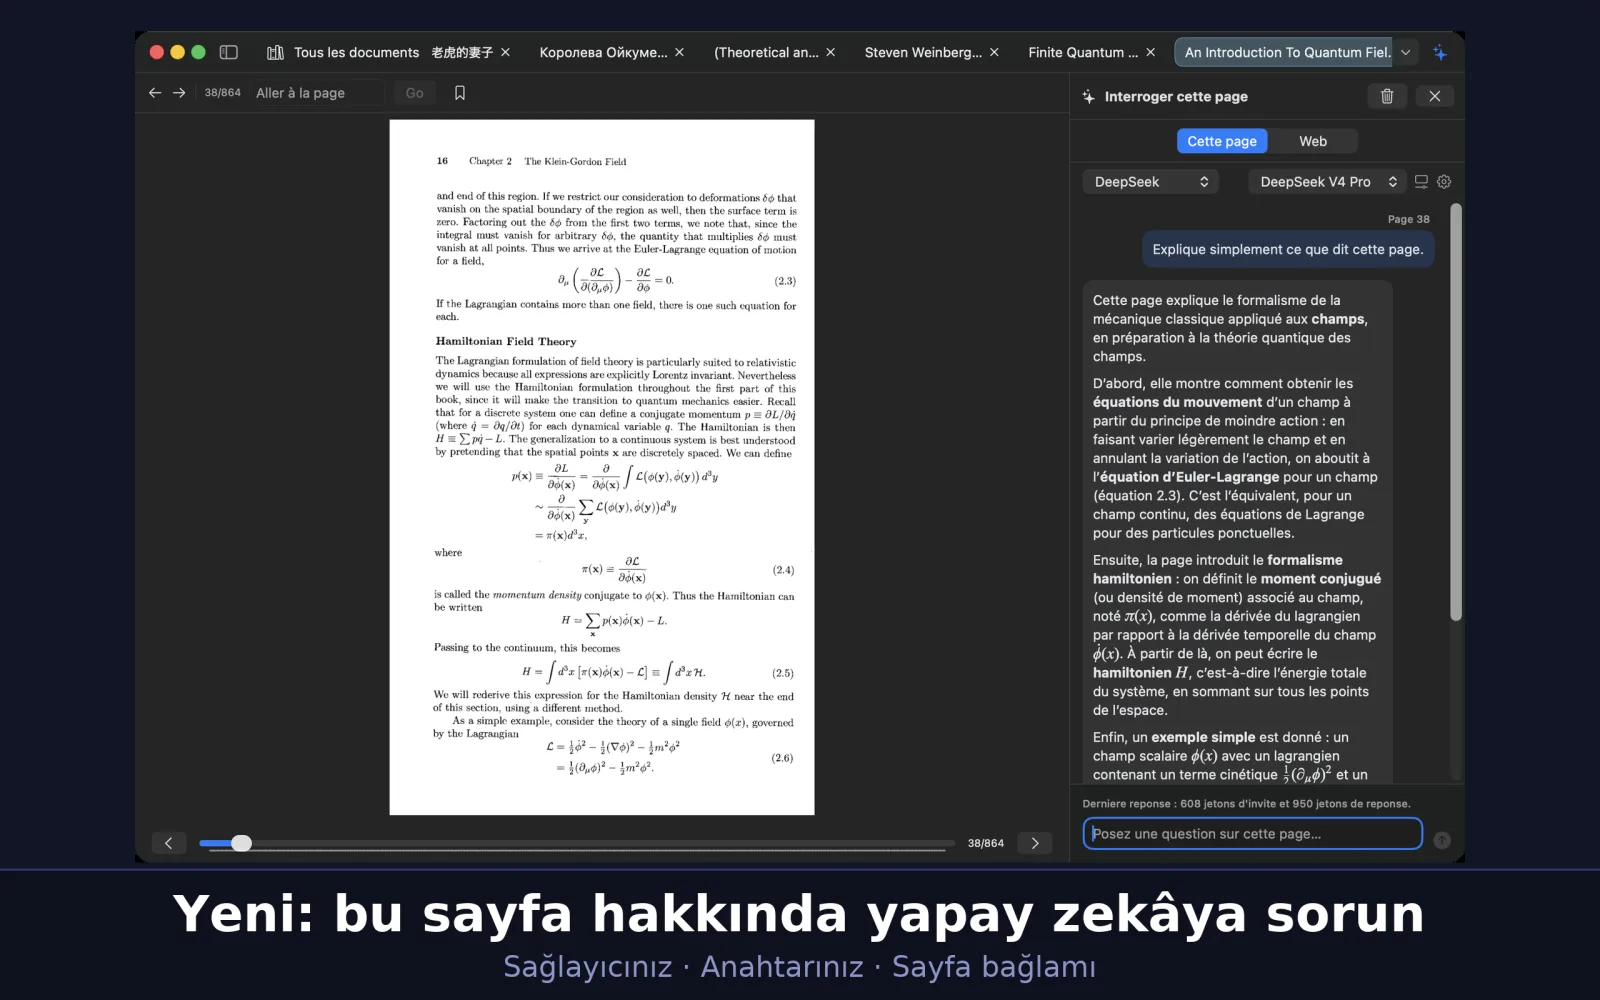Open Tous les documents library
Image resolution: width=1600 pixels, height=1000 pixels.
(x=343, y=52)
